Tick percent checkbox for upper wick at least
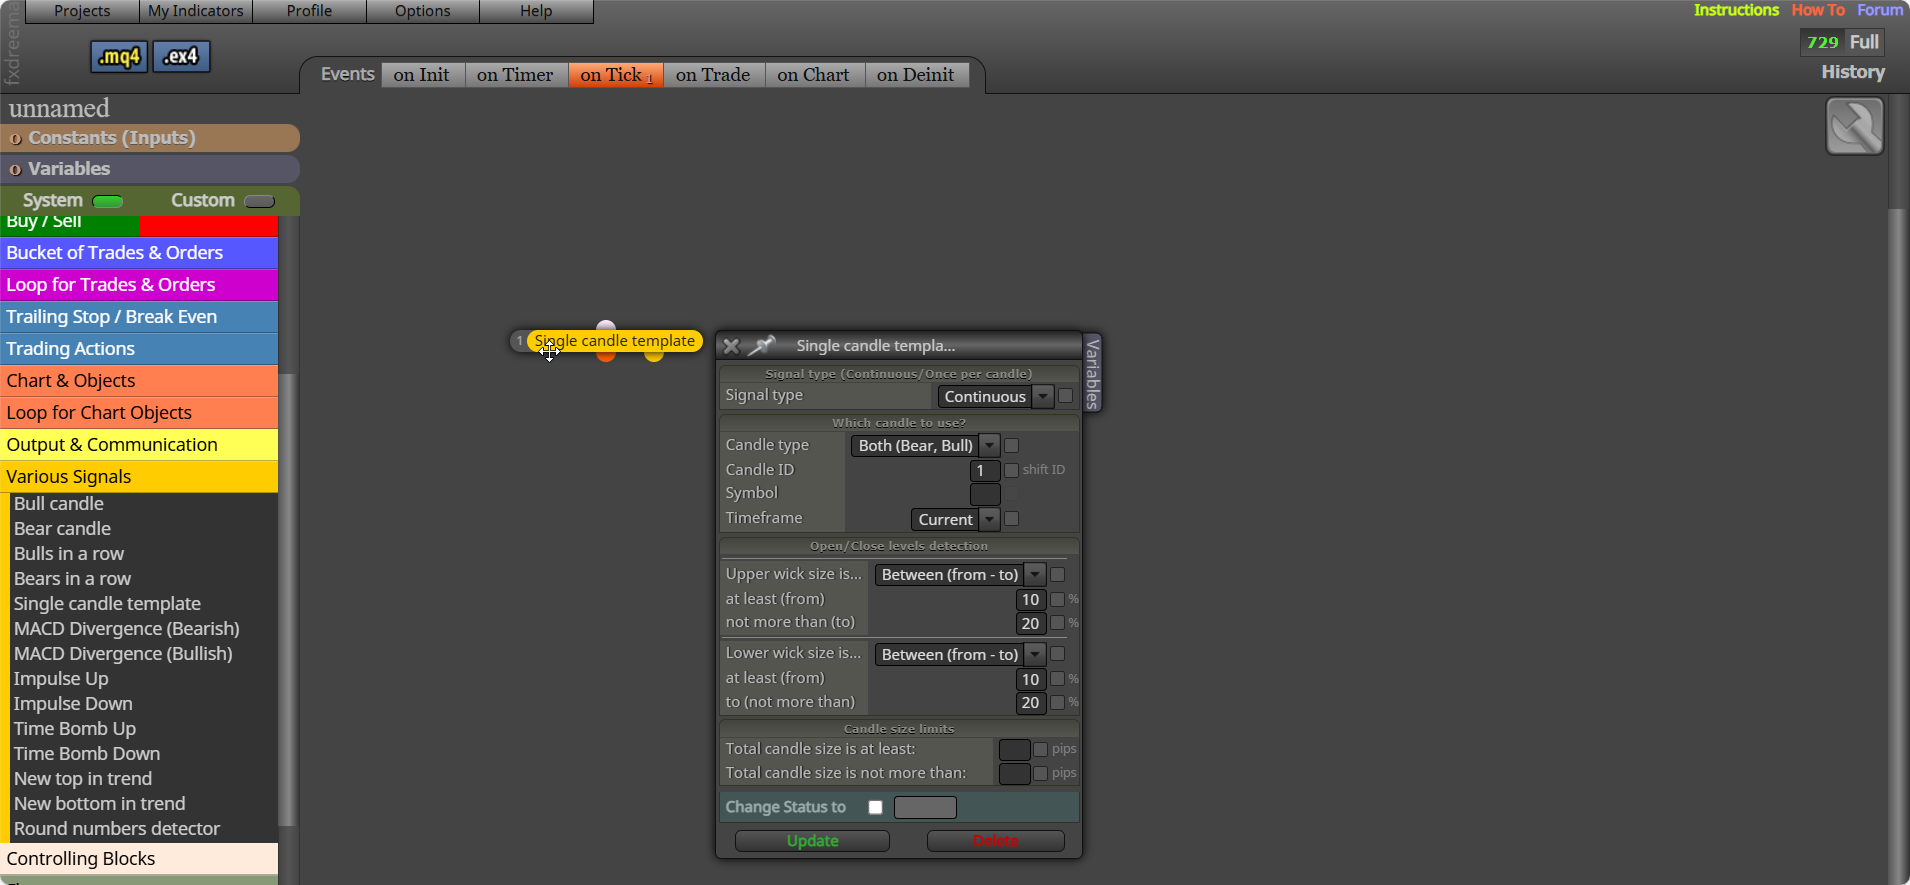 [x=1058, y=599]
